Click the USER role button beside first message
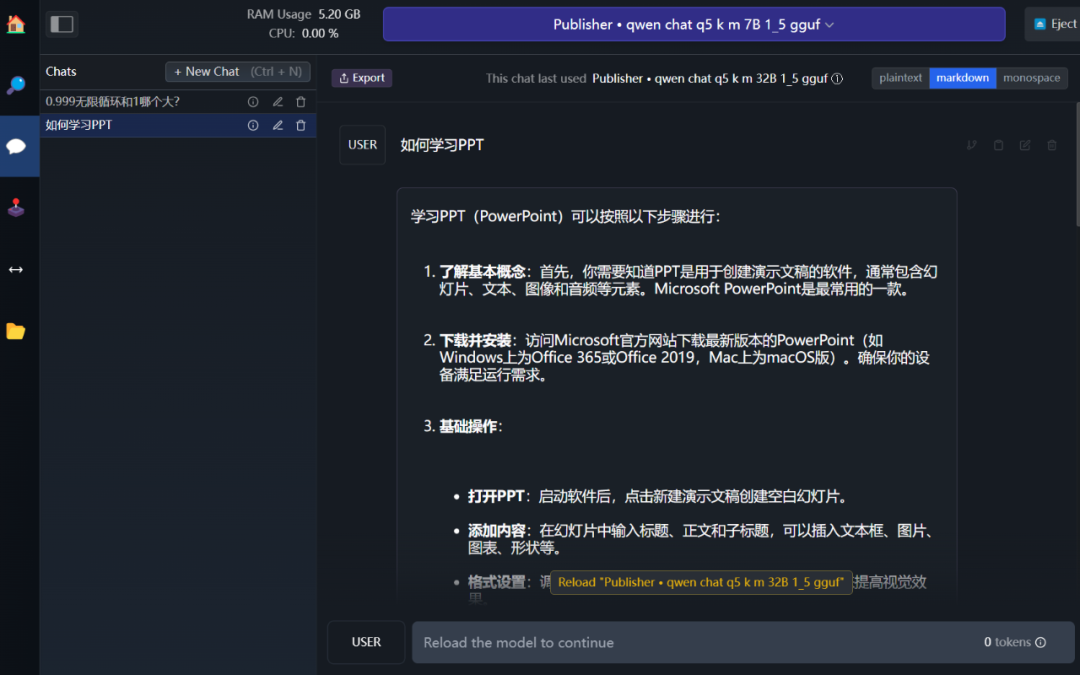Screen dimensions: 1080x675 [x=362, y=145]
